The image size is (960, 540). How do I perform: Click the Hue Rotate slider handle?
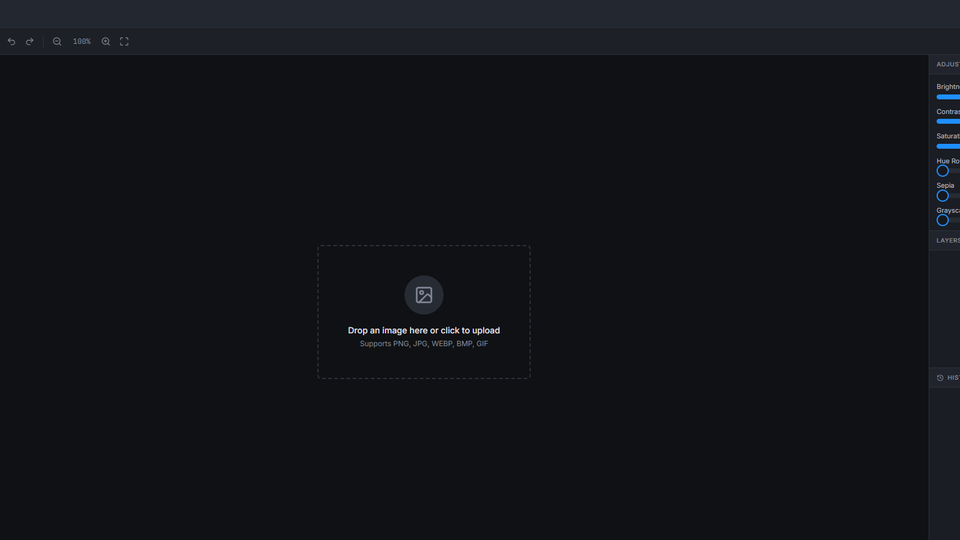click(x=942, y=171)
